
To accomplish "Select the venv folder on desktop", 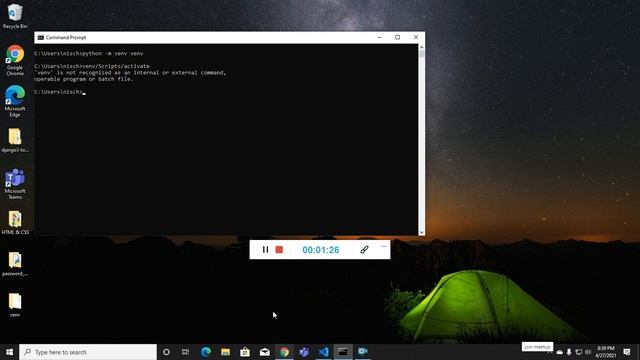I will [15, 305].
